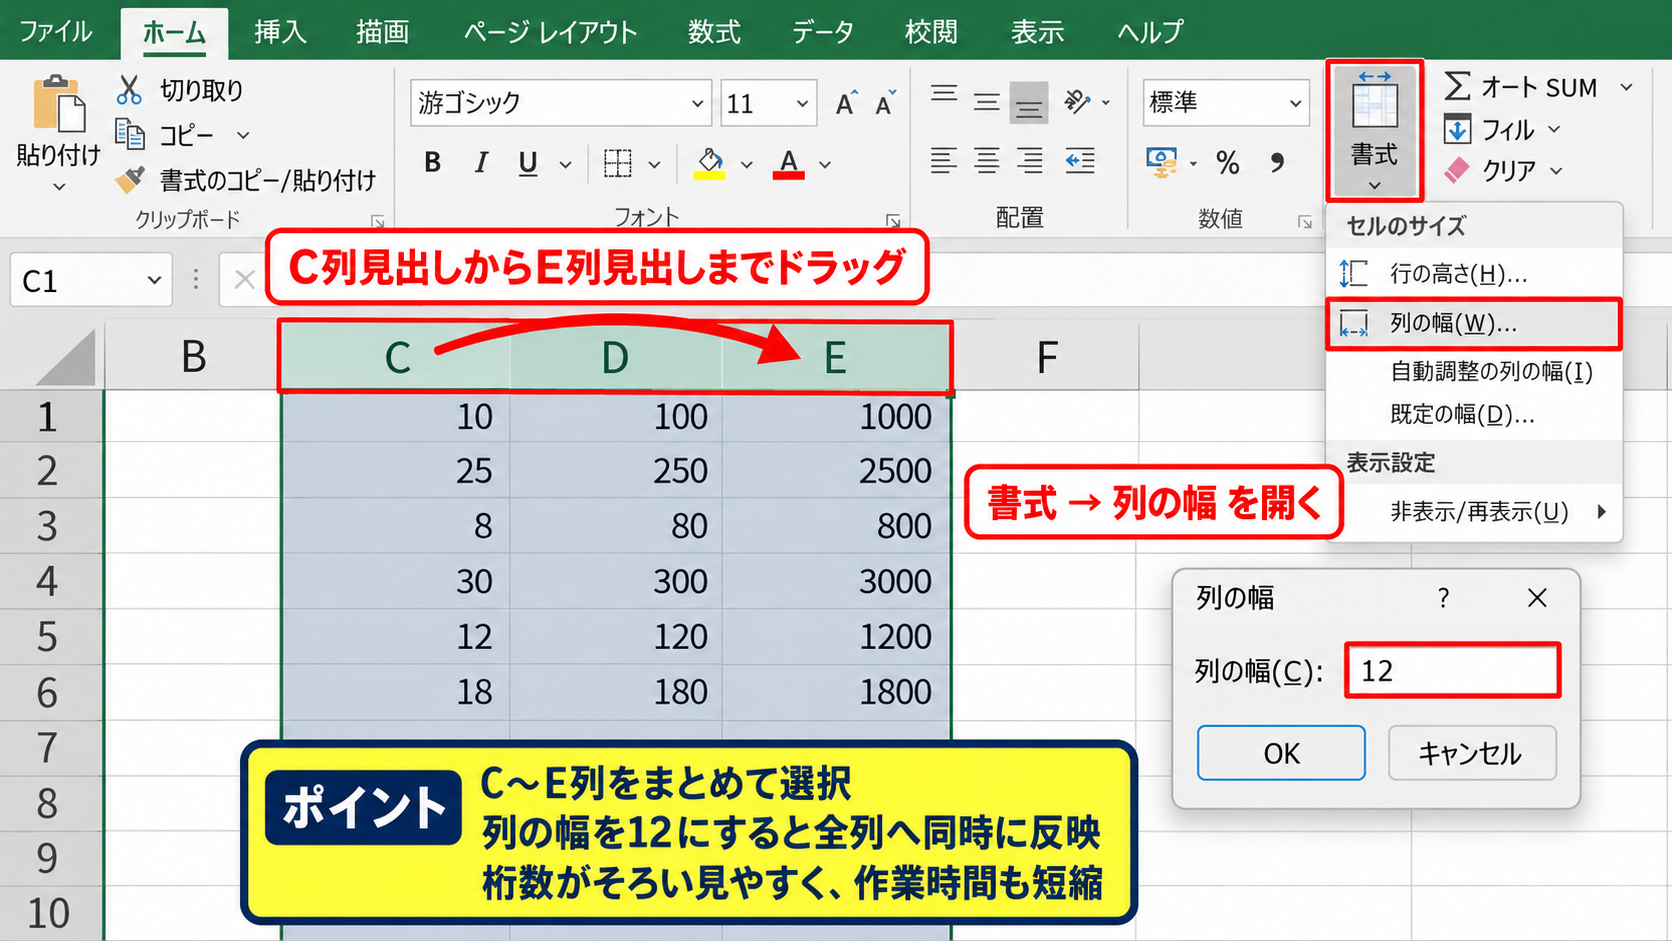Open 非表示/再表示(U) submenu
The width and height of the screenshot is (1672, 941).
click(1473, 511)
